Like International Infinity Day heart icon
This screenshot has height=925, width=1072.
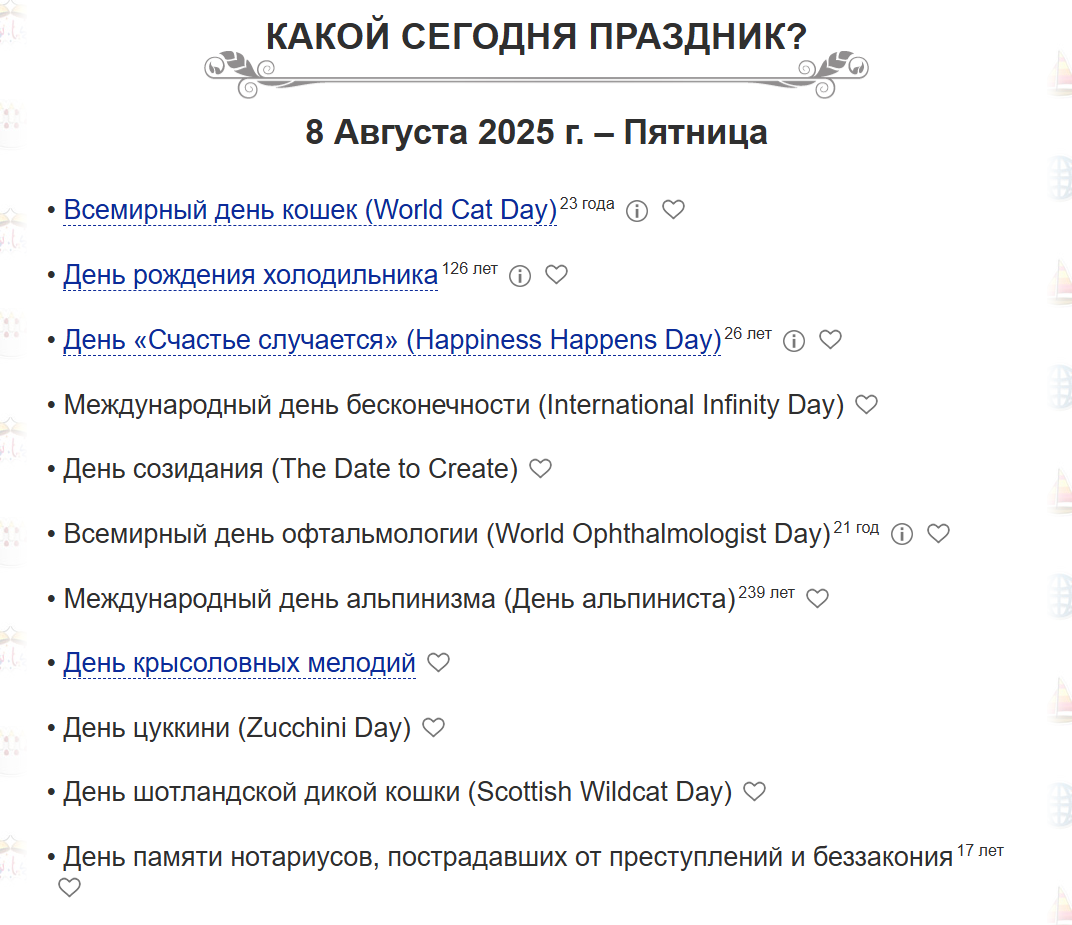click(x=867, y=404)
